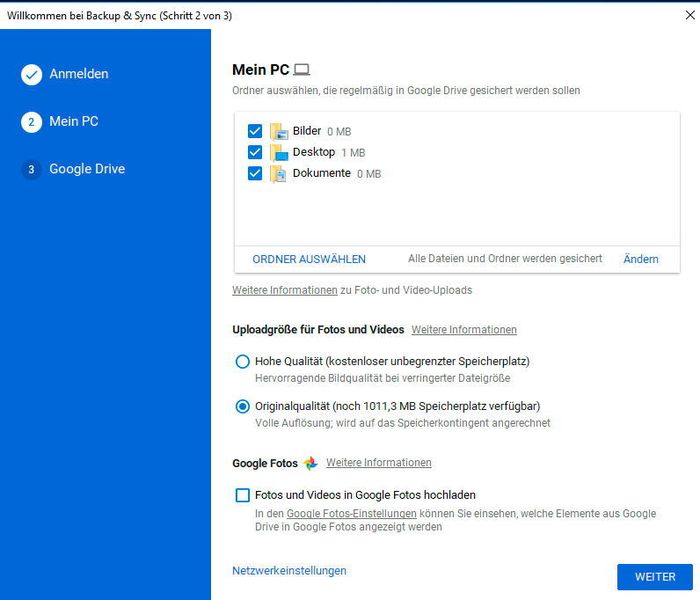Click ORDNER AUSWÄHLEN button
This screenshot has height=600, width=700.
pyautogui.click(x=309, y=259)
